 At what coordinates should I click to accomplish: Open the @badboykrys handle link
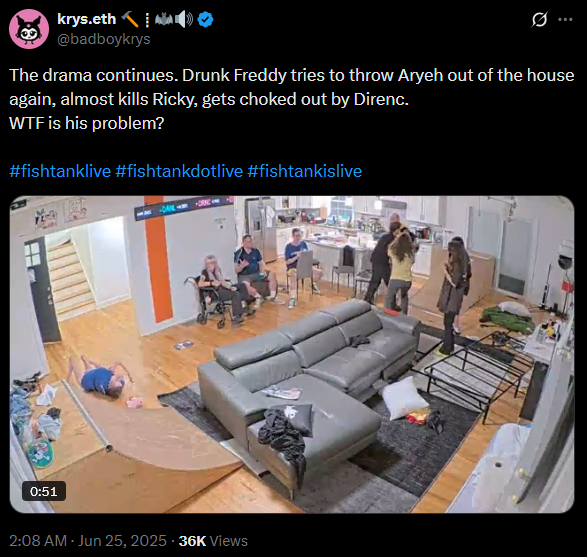104,39
